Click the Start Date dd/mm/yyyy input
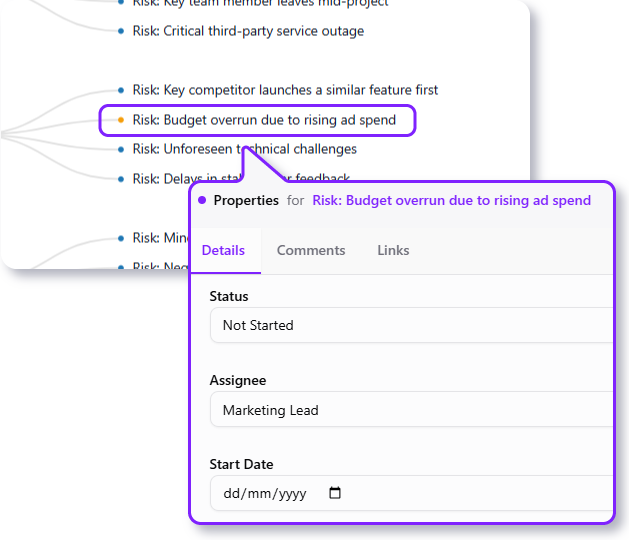 pos(265,493)
